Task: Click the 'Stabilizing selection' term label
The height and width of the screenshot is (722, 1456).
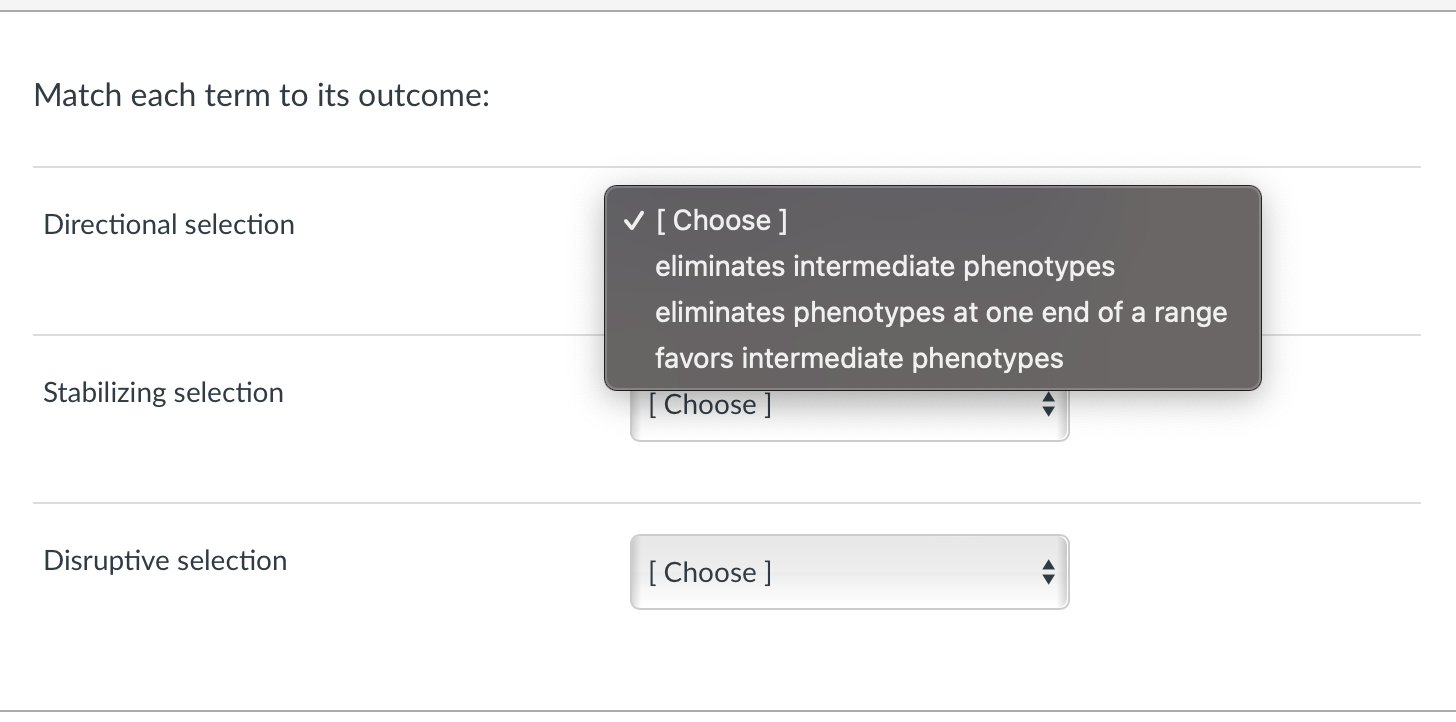Action: pyautogui.click(x=163, y=393)
